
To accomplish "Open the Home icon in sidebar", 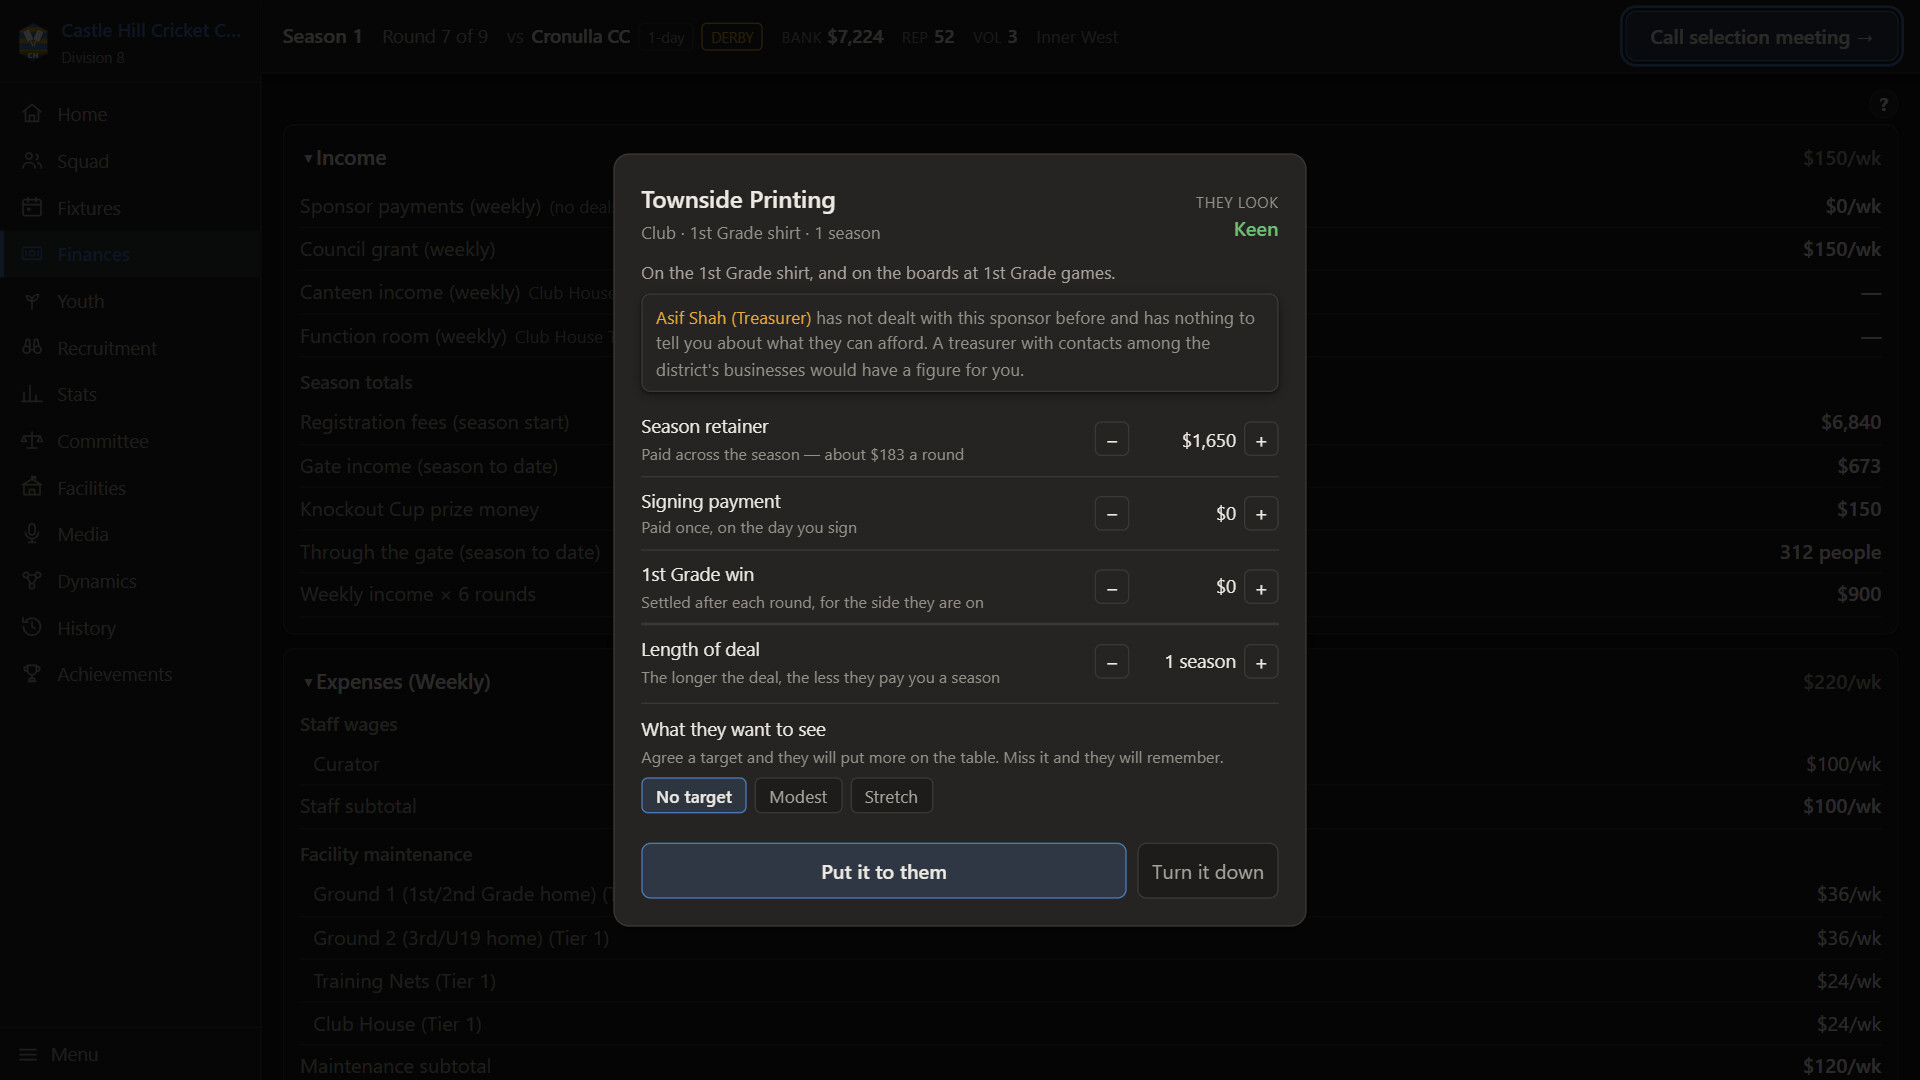I will click(32, 114).
